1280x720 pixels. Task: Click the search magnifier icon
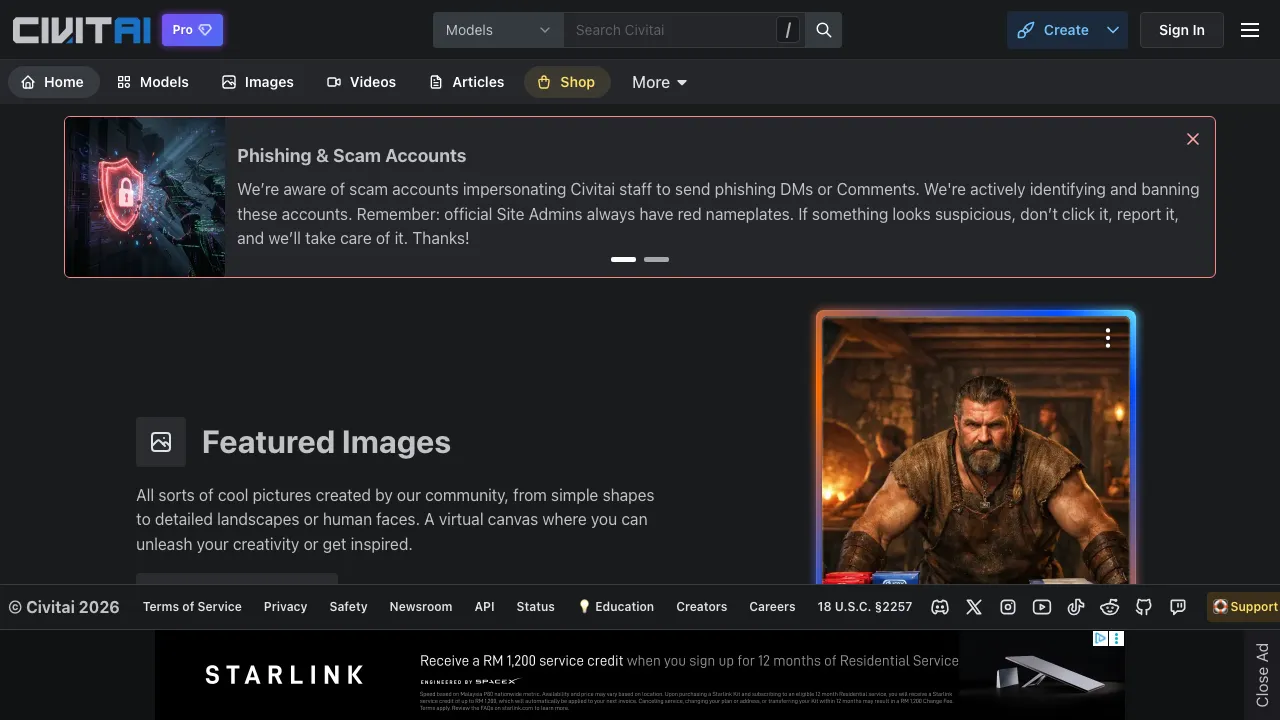pos(823,30)
